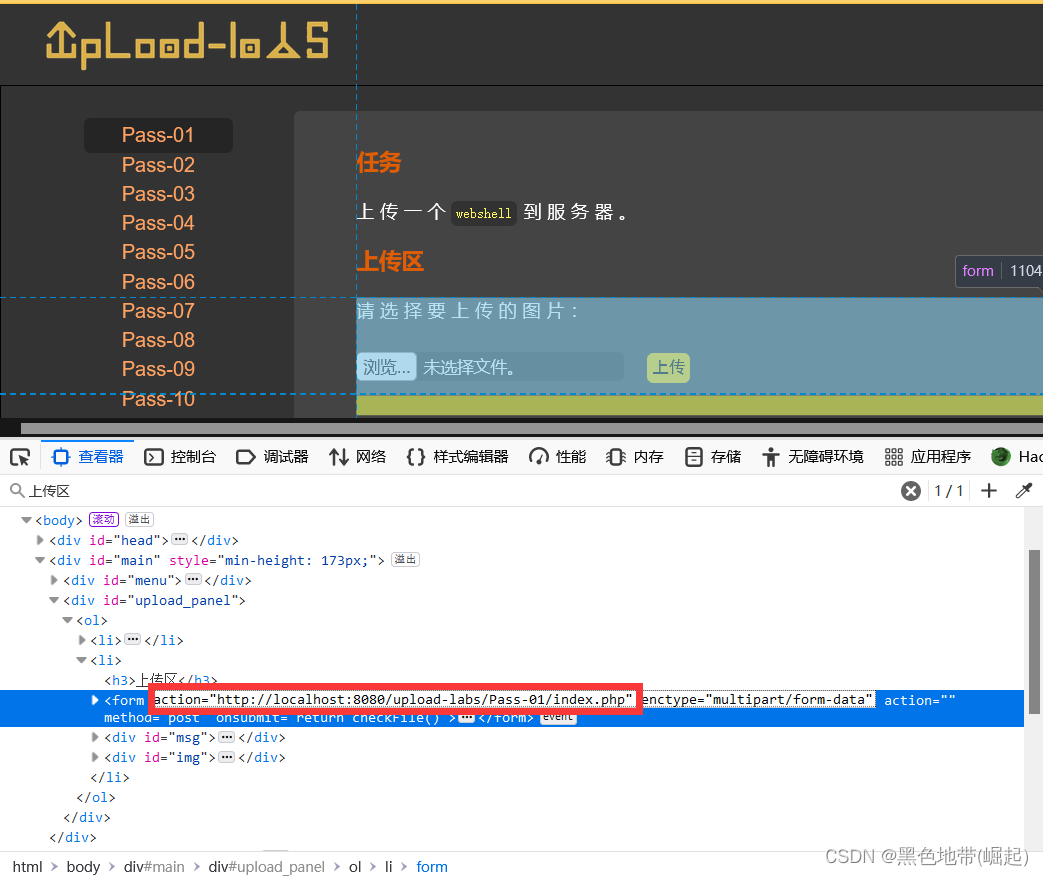Click ellipsis on div id="img" row

click(x=227, y=757)
